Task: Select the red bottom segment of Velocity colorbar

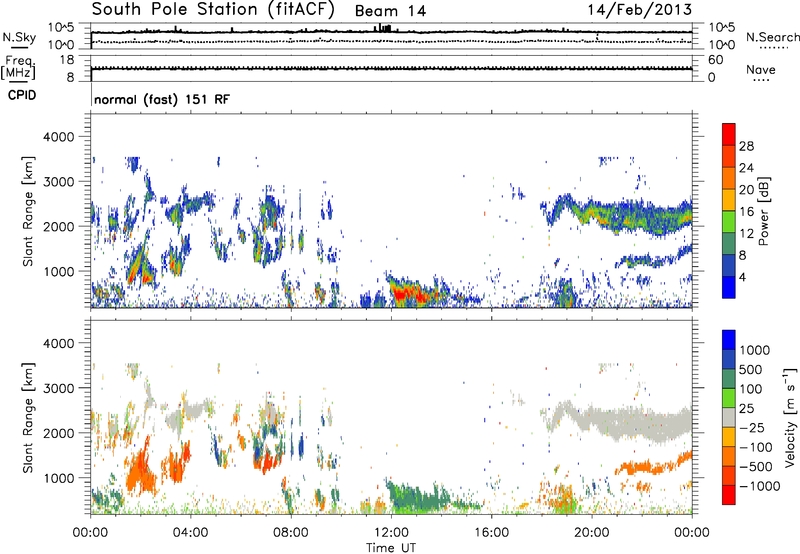Action: tap(729, 495)
